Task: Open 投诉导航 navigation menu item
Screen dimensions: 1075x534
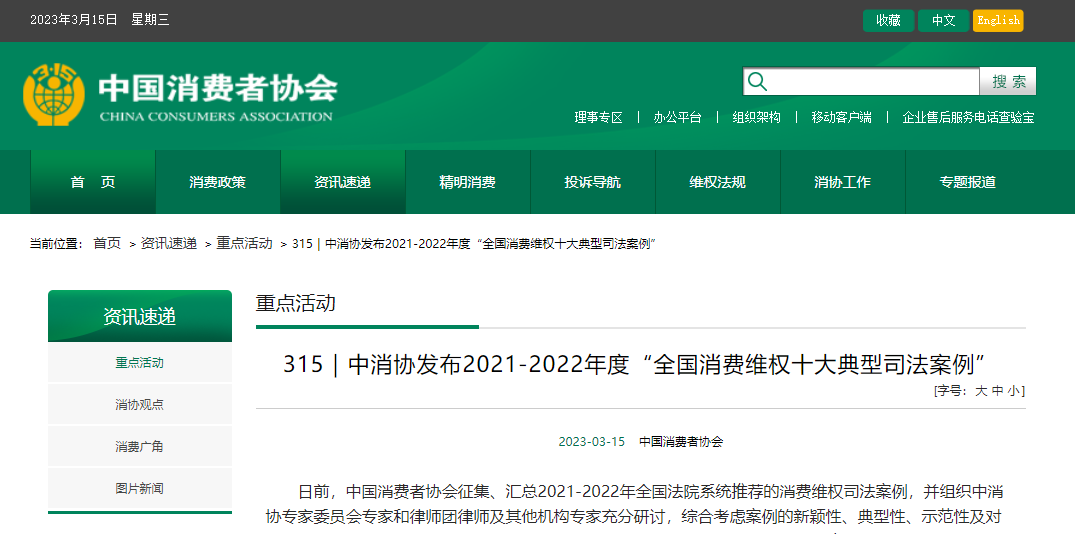Action: [x=592, y=182]
